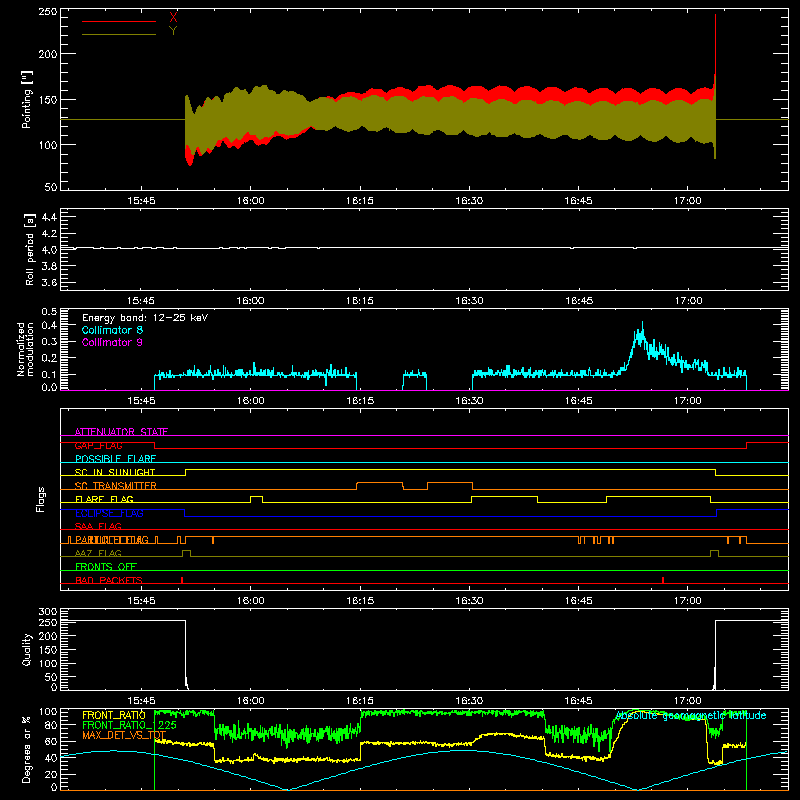Click the 3.6 tick on Roll period axis
The height and width of the screenshot is (800, 800).
pyautogui.click(x=49, y=283)
